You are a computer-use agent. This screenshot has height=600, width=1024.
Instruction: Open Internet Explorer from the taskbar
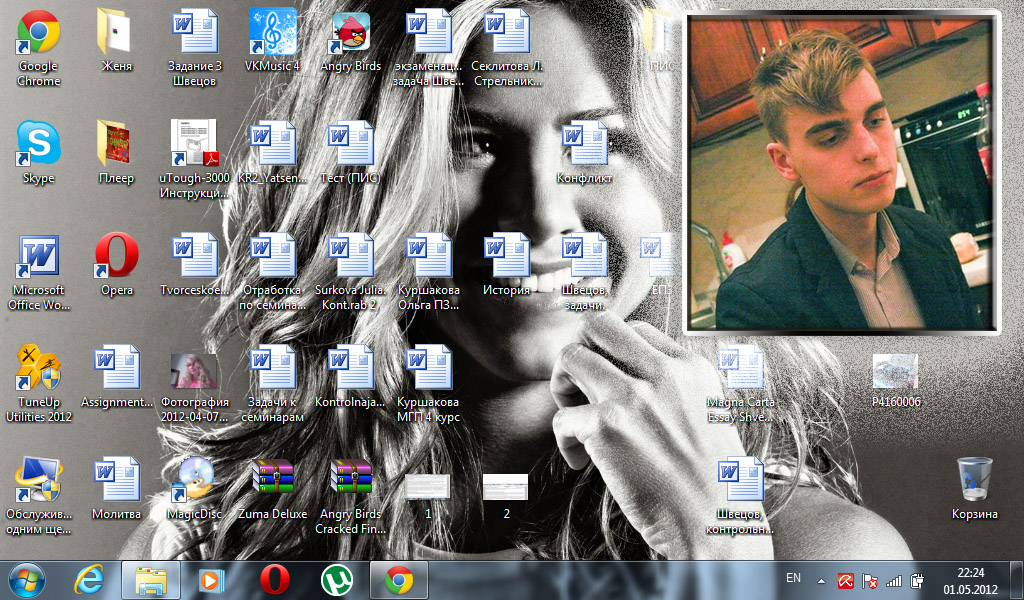click(x=89, y=580)
